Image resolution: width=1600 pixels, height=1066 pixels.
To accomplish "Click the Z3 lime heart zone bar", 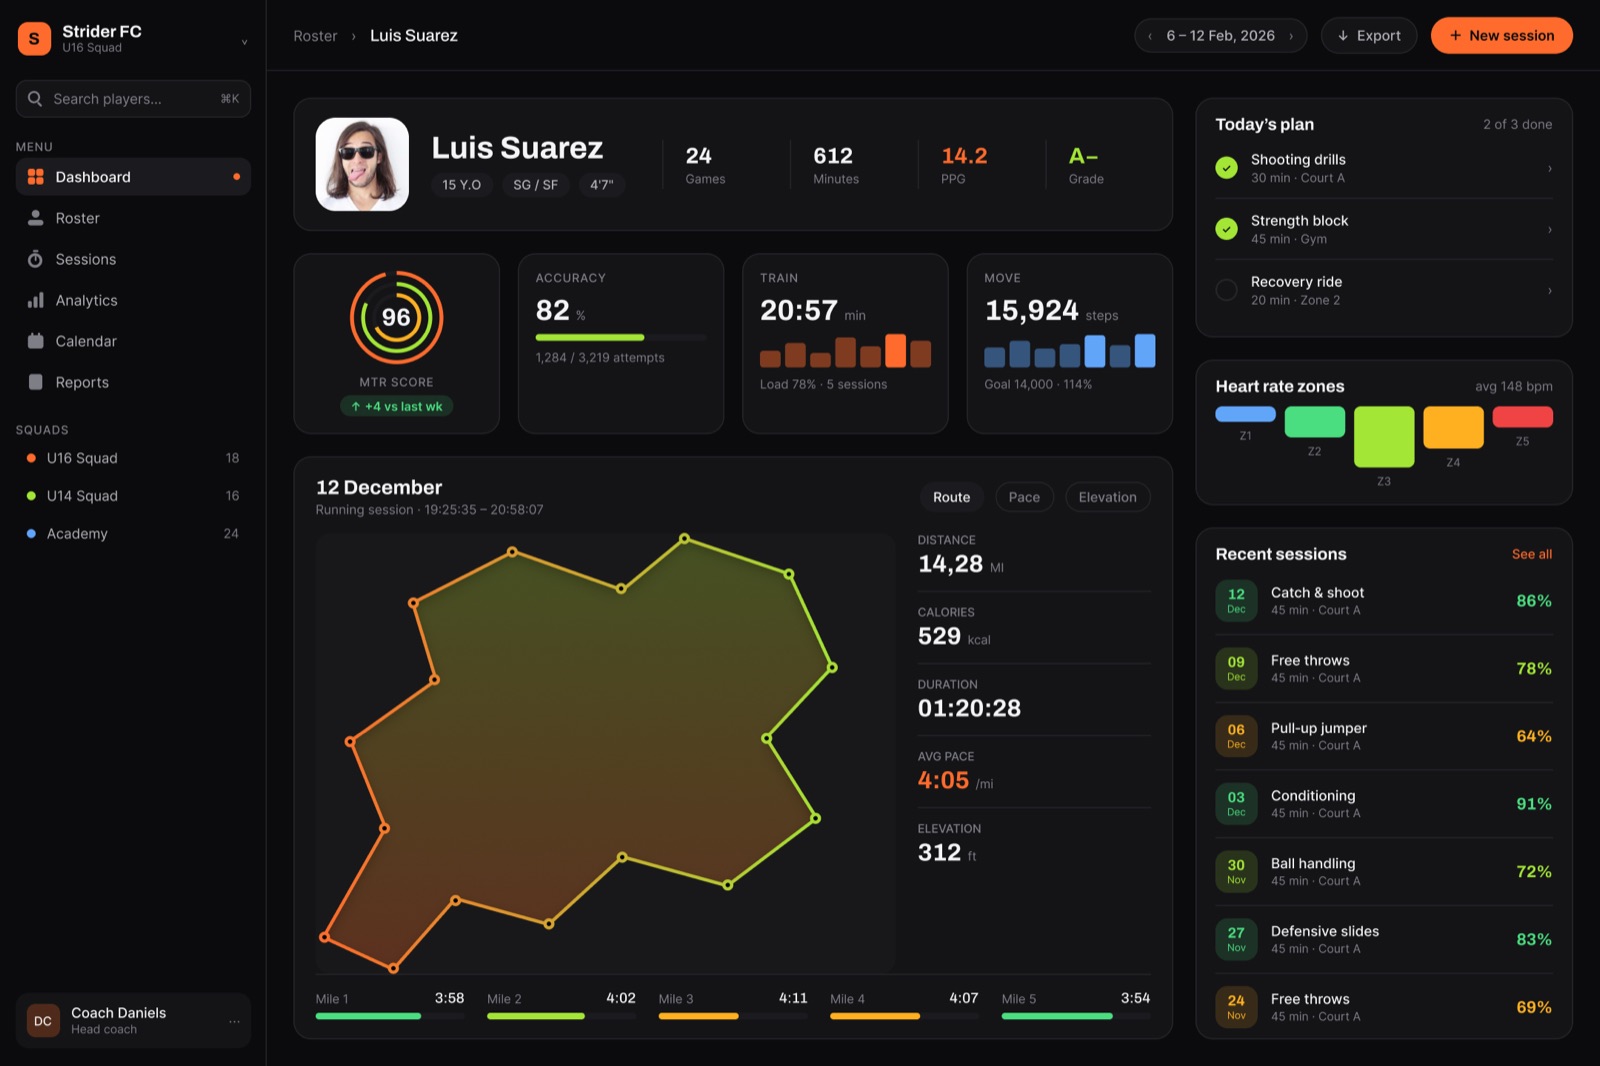I will click(1384, 437).
